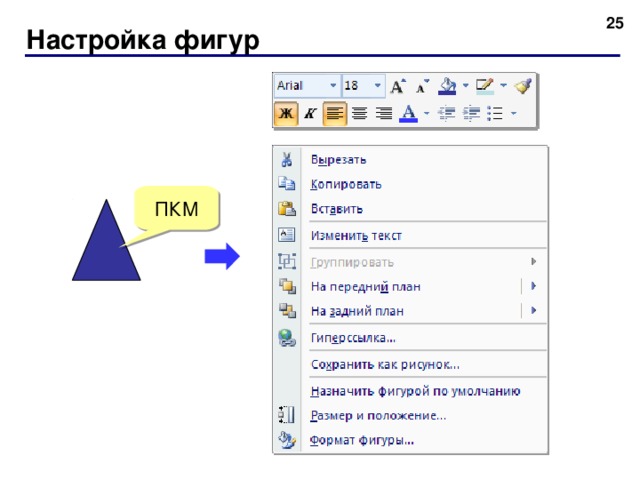Open bullets dropdown arrow
The image size is (640, 480).
coord(513,113)
